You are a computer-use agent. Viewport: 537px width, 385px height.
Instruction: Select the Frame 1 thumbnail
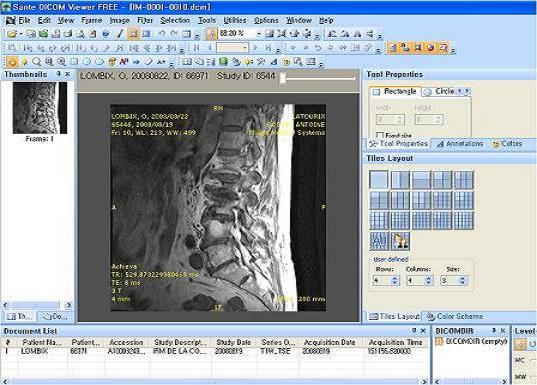coord(40,108)
